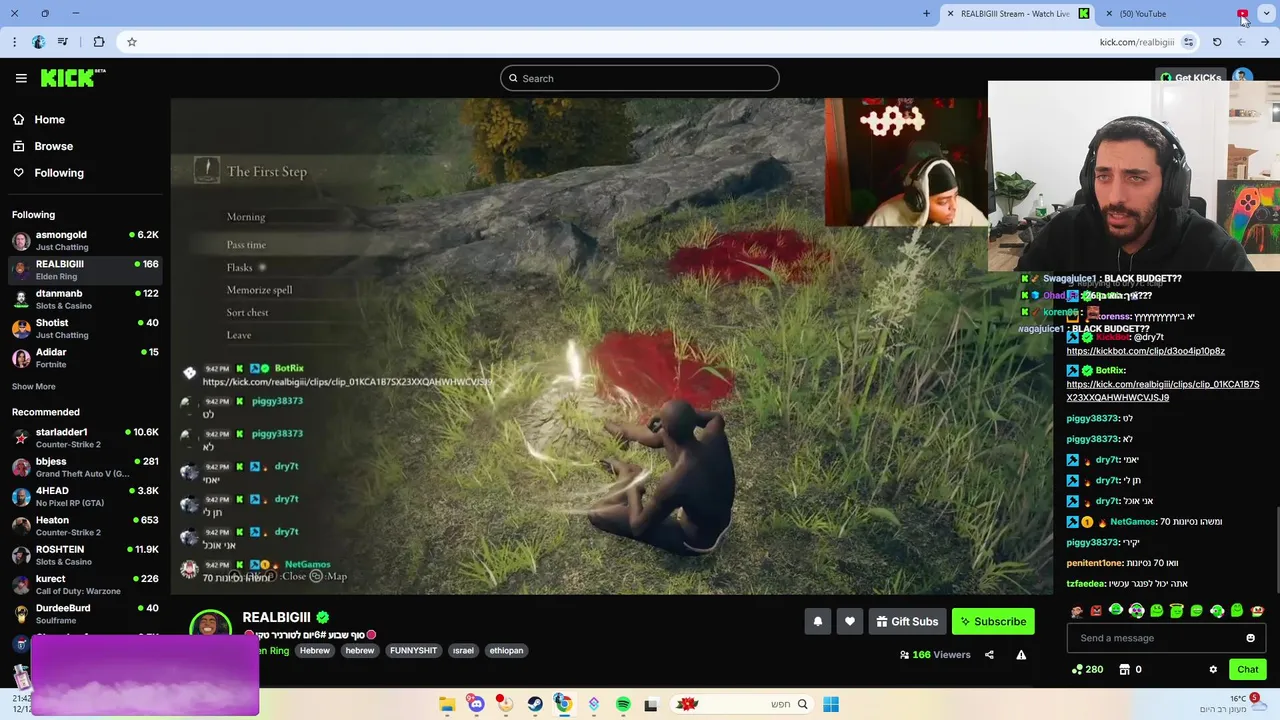Focus the Kick search field
The image size is (1280, 720).
639,78
